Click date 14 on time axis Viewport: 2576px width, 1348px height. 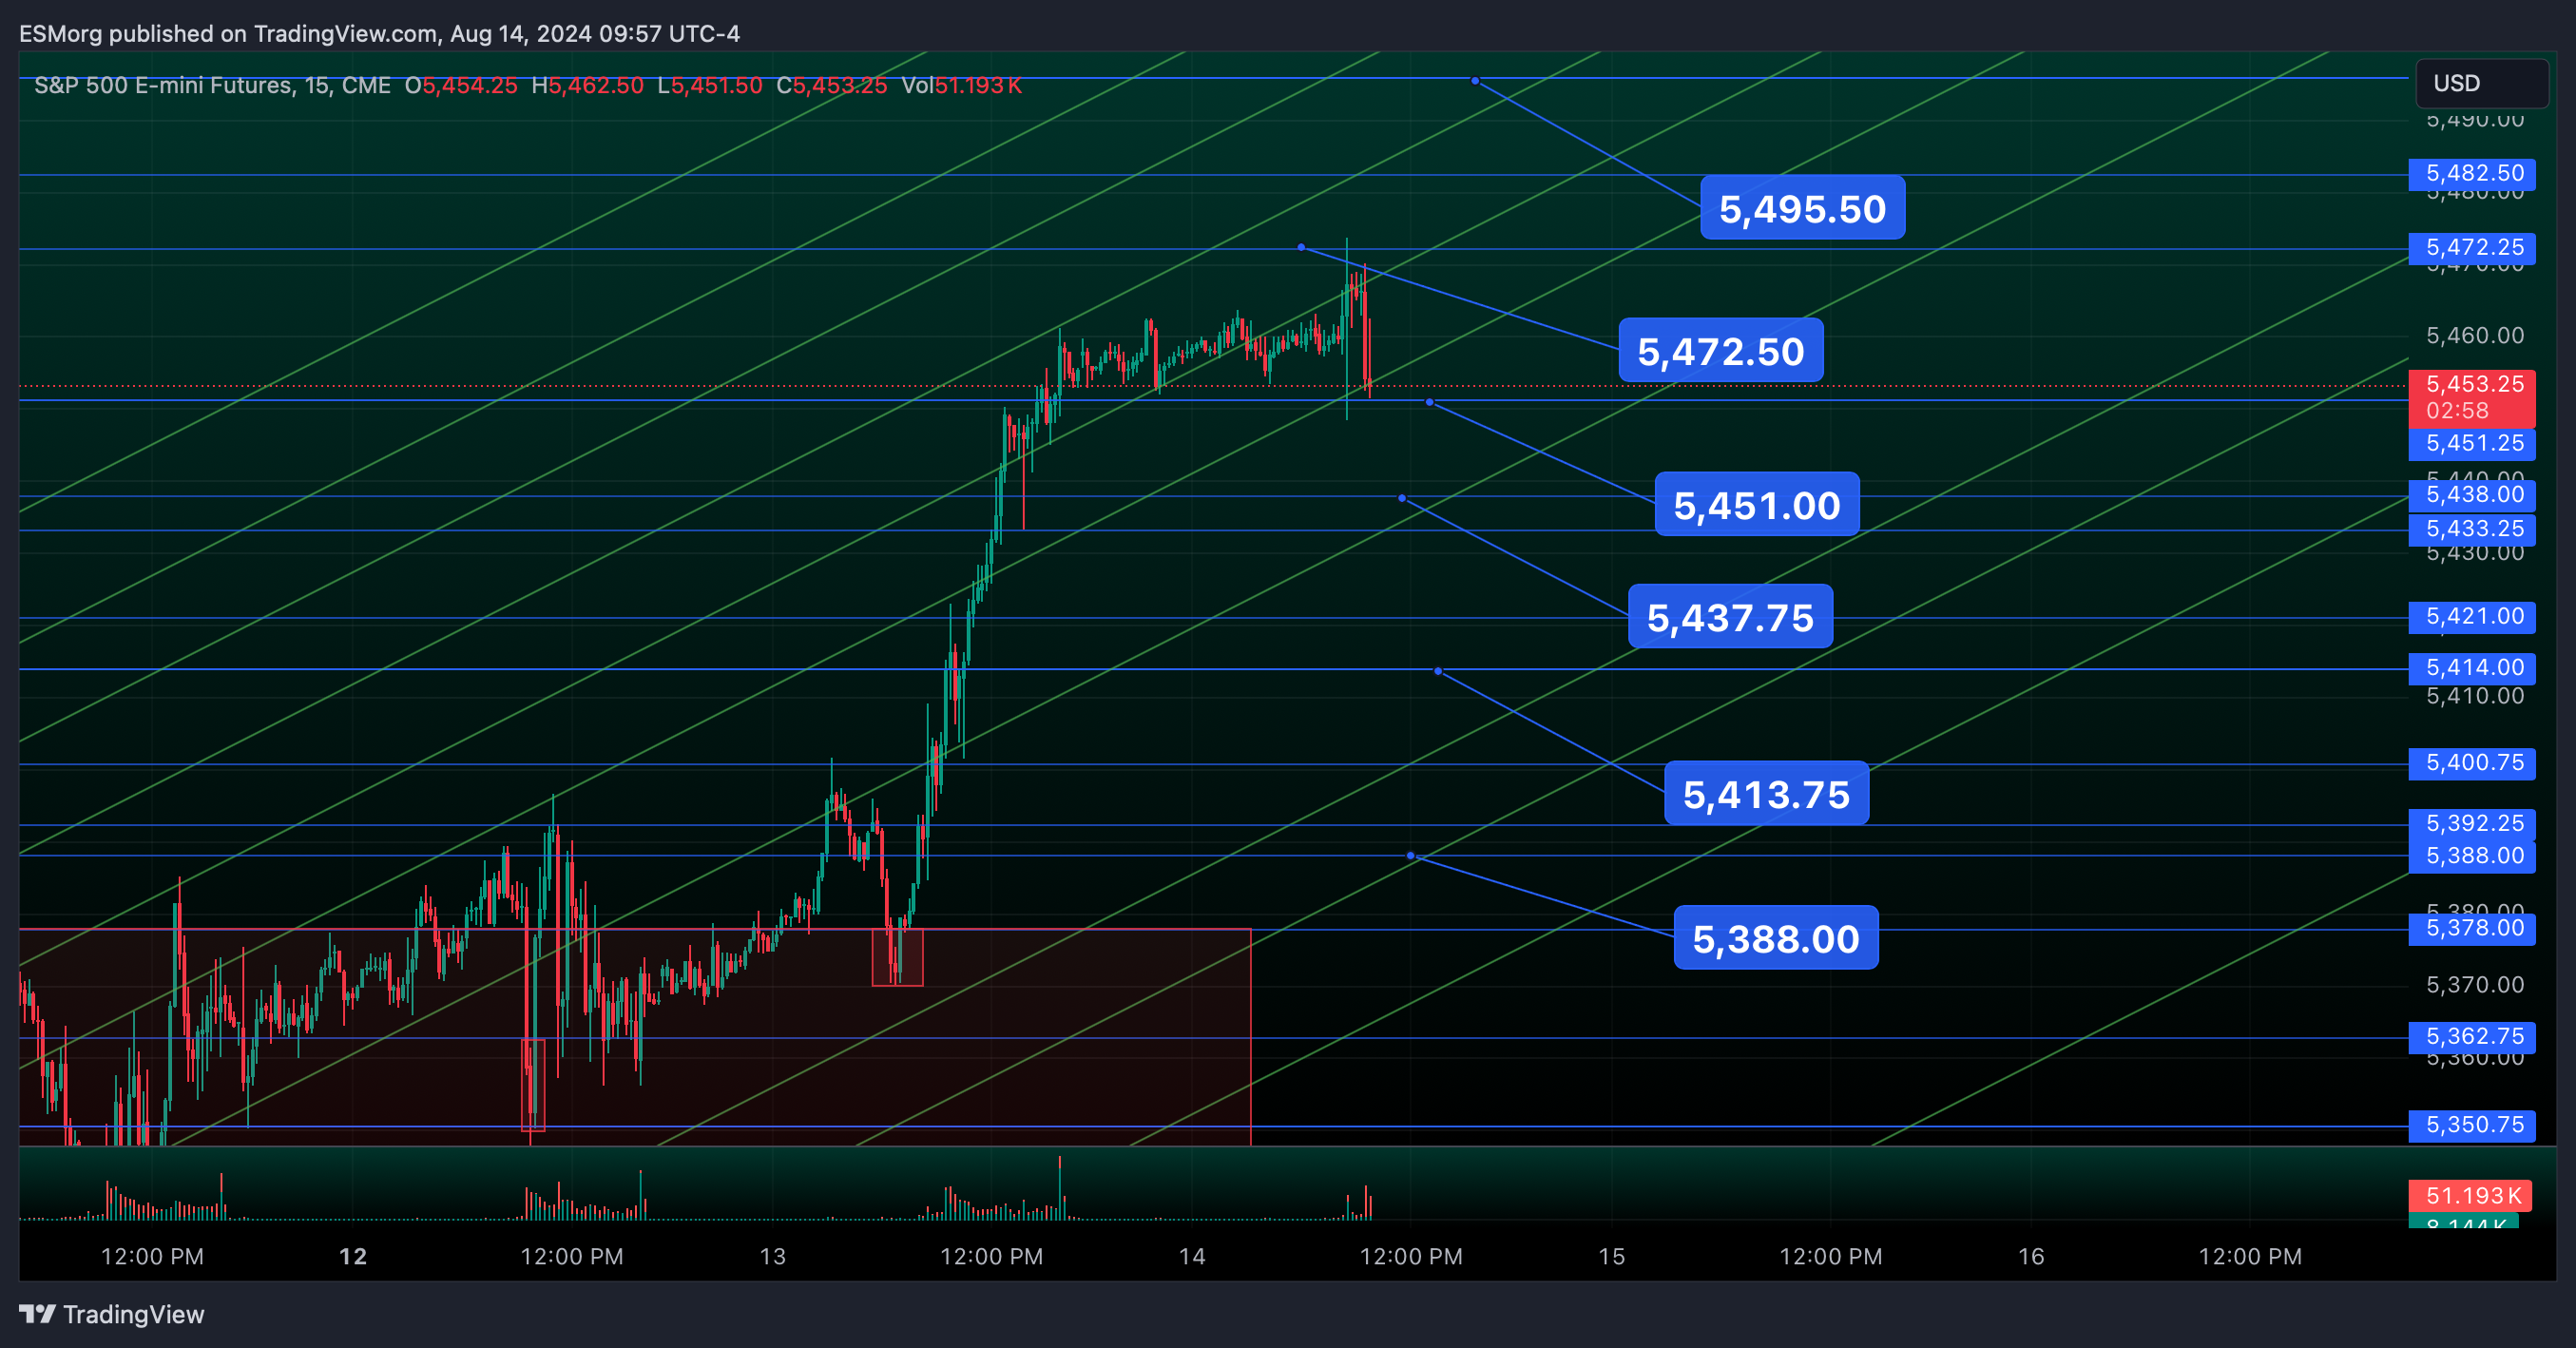point(1192,1256)
